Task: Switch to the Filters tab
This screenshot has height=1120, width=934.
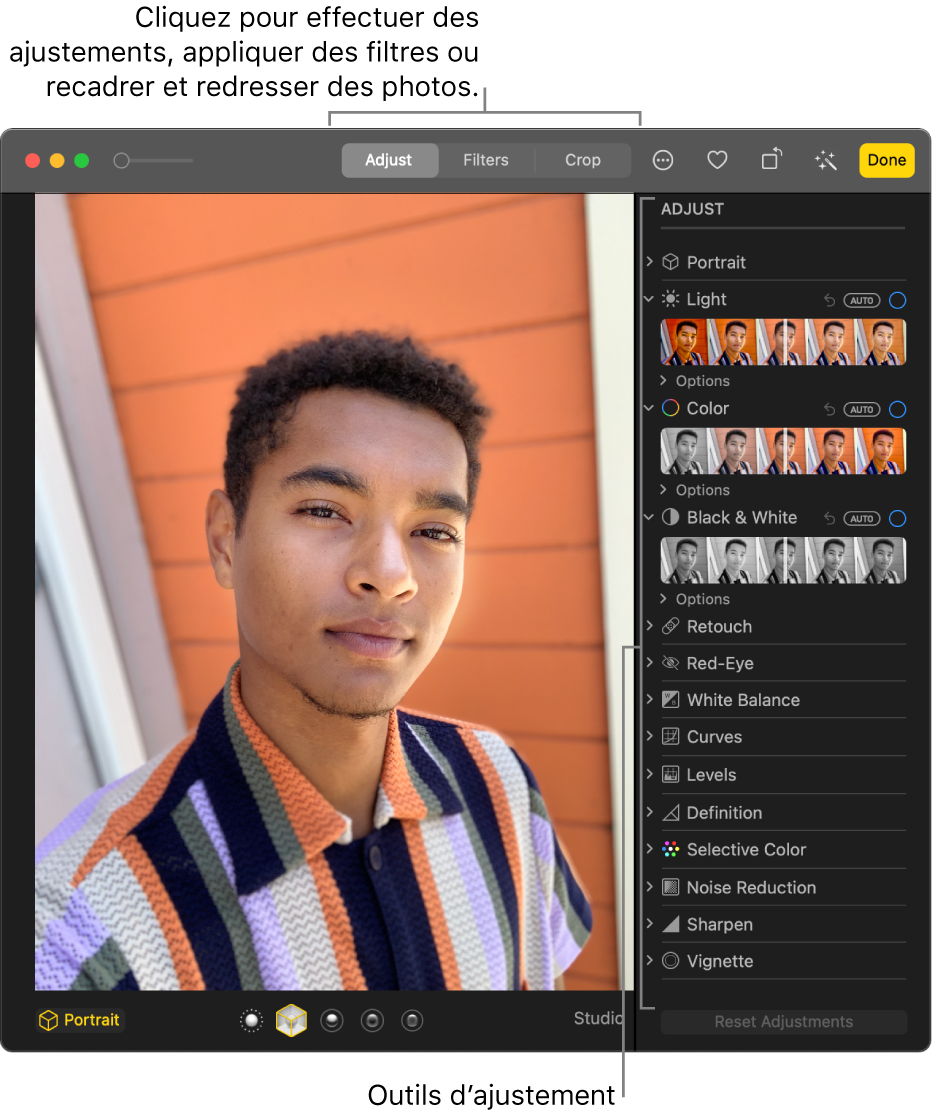Action: [x=486, y=160]
